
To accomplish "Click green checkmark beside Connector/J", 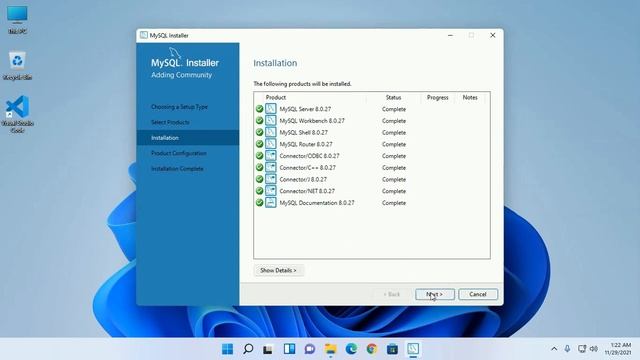I will click(259, 179).
